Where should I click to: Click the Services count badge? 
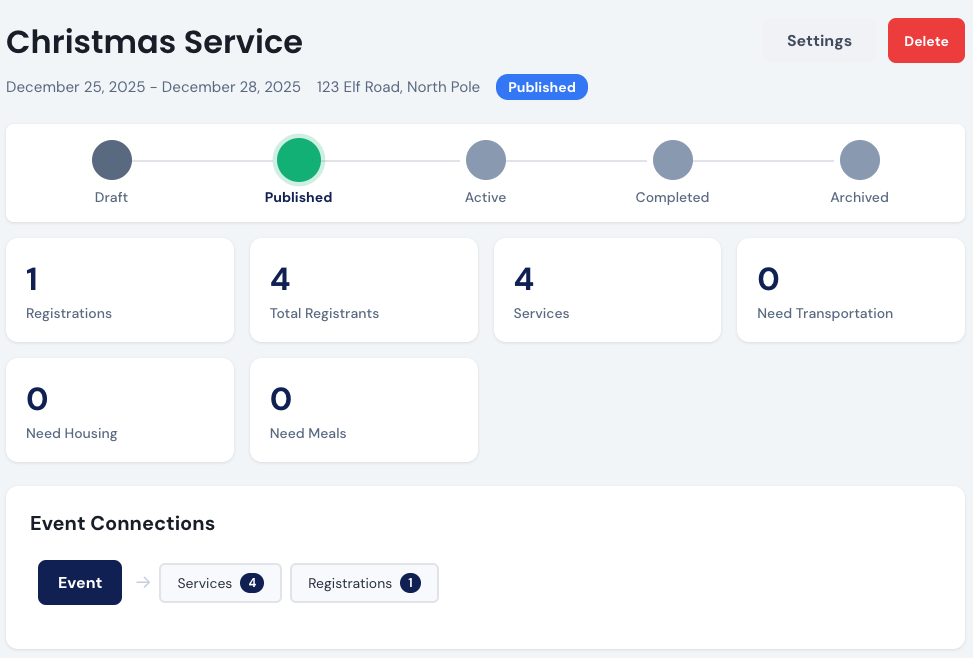coord(252,583)
